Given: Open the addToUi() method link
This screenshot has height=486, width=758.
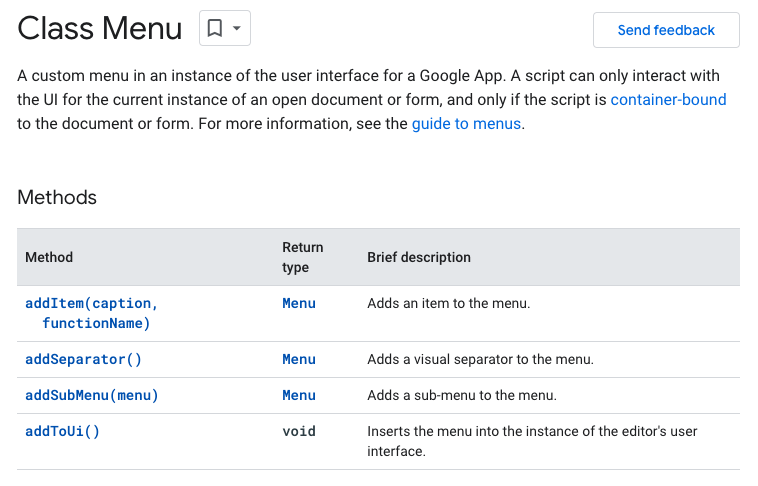Looking at the screenshot, I should pyautogui.click(x=62, y=431).
